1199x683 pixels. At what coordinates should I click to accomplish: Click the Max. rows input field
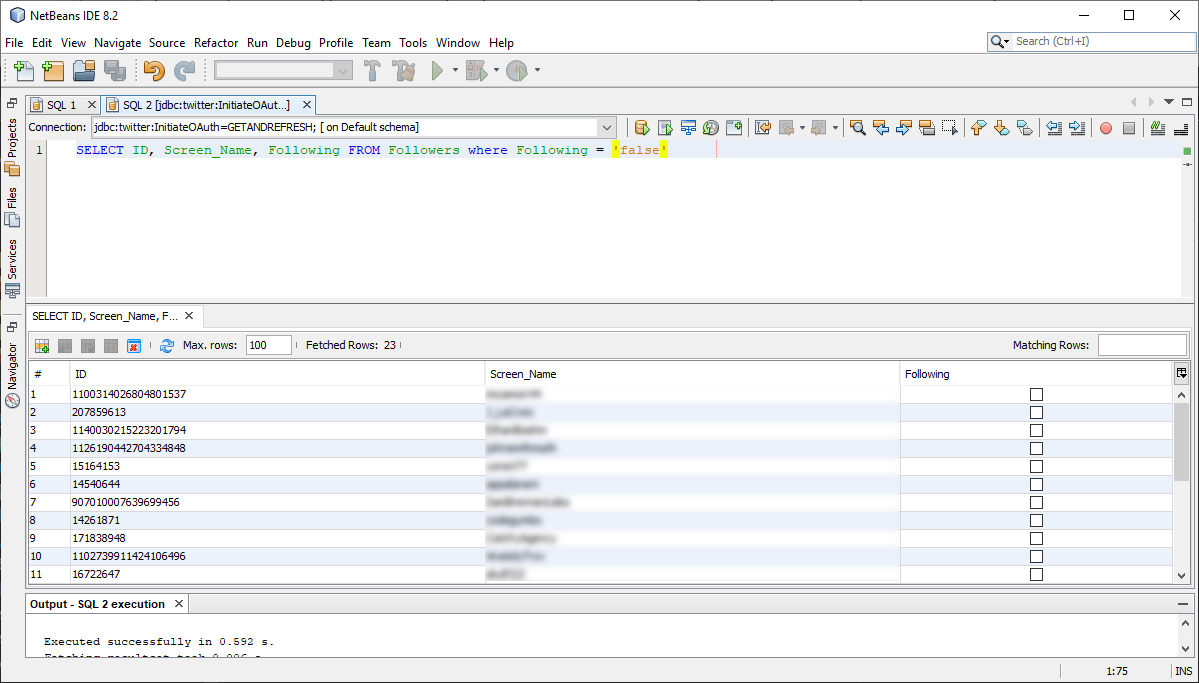268,345
